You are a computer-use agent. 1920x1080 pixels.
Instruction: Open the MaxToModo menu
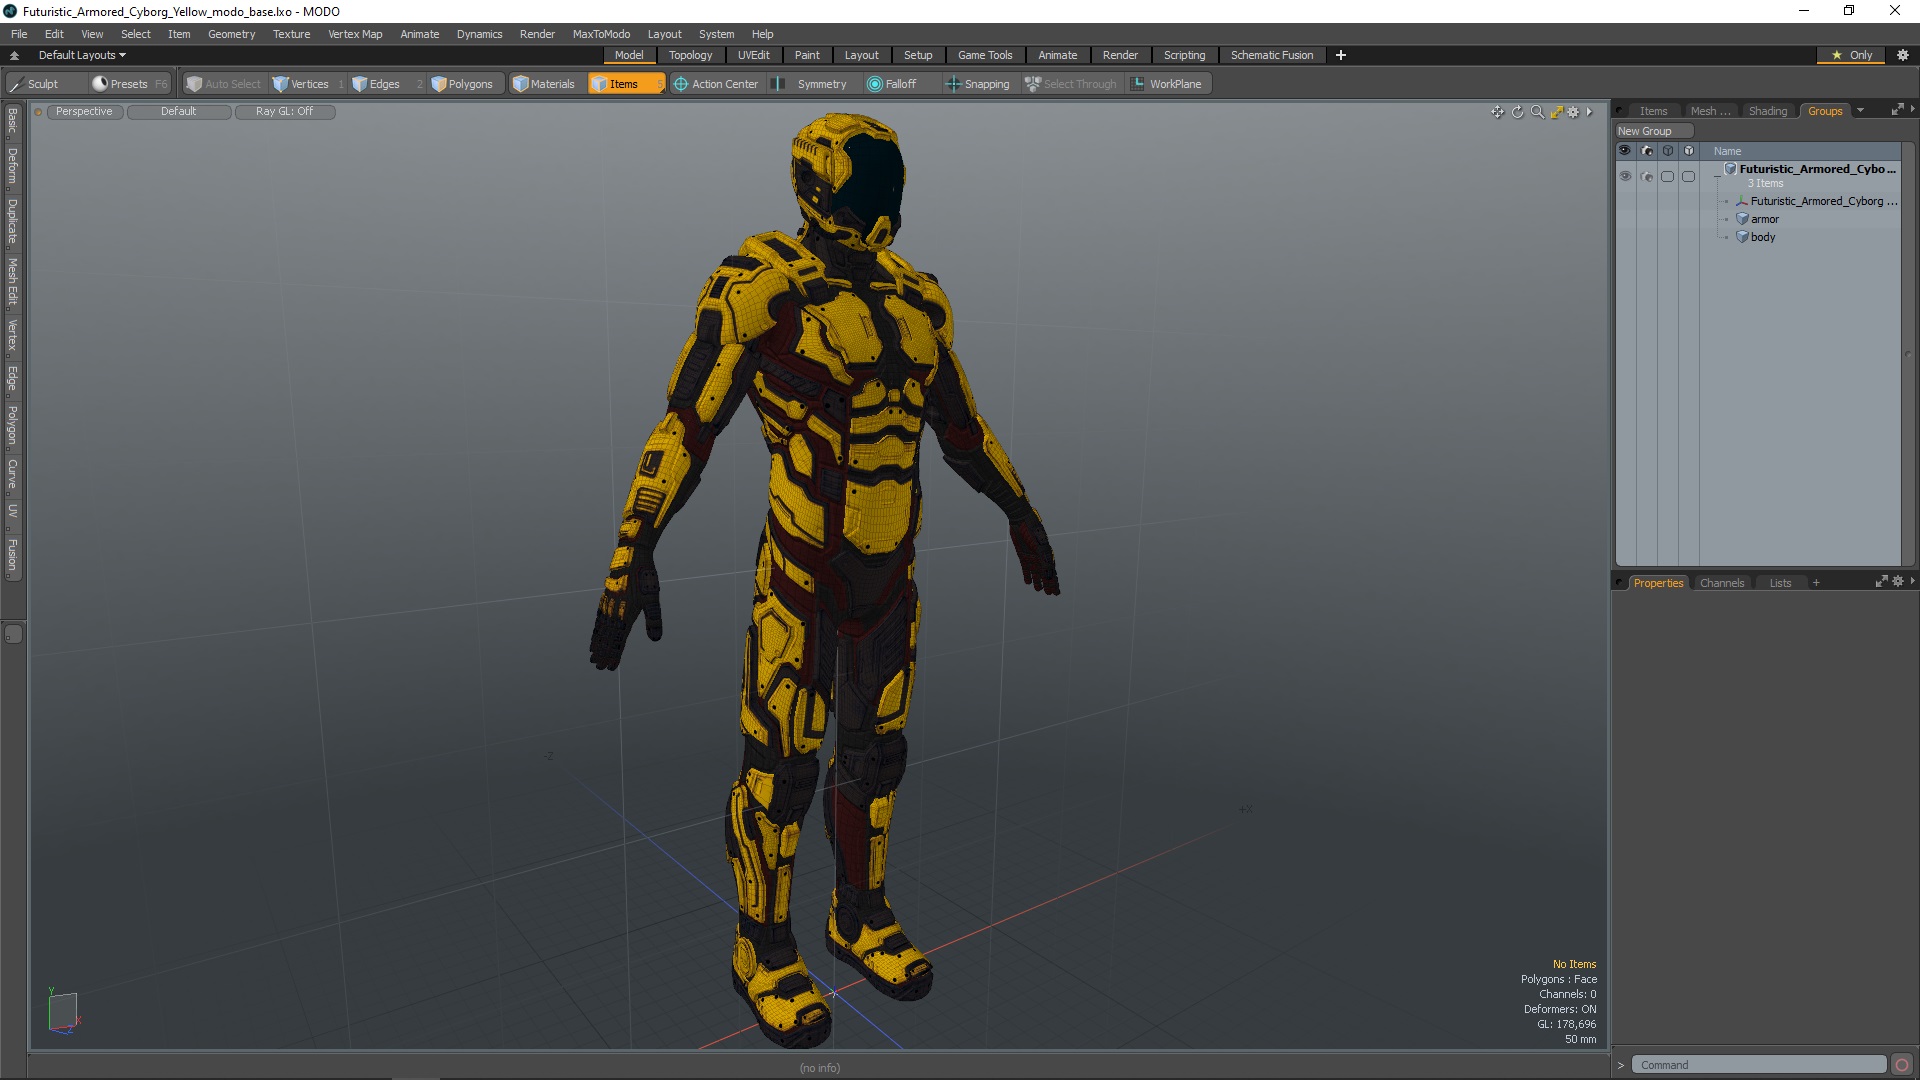(601, 34)
